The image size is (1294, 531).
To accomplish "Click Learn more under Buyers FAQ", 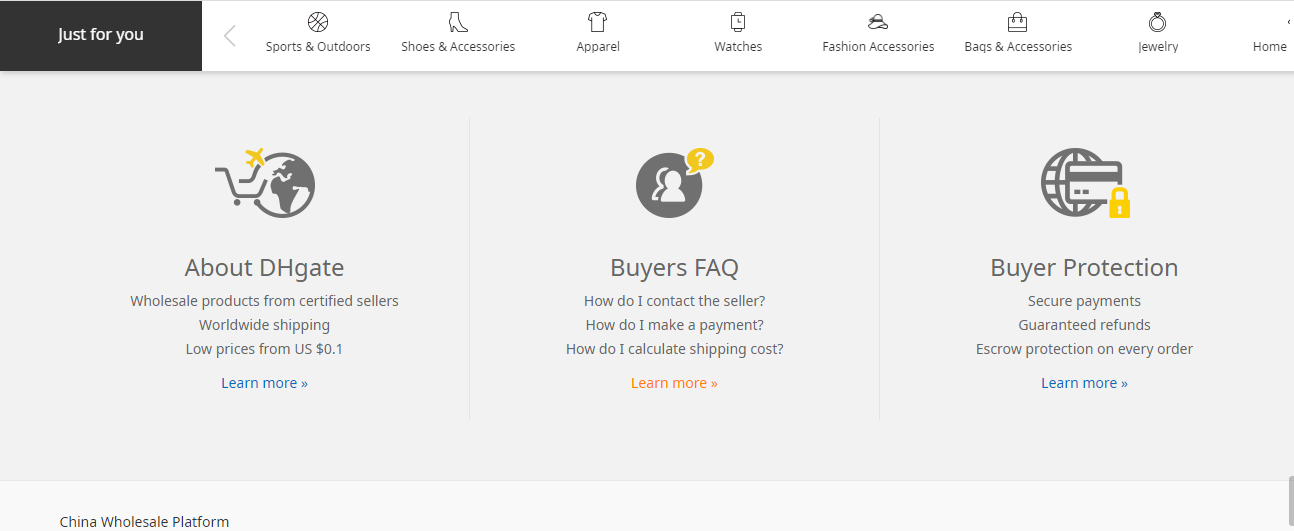I will tap(674, 383).
